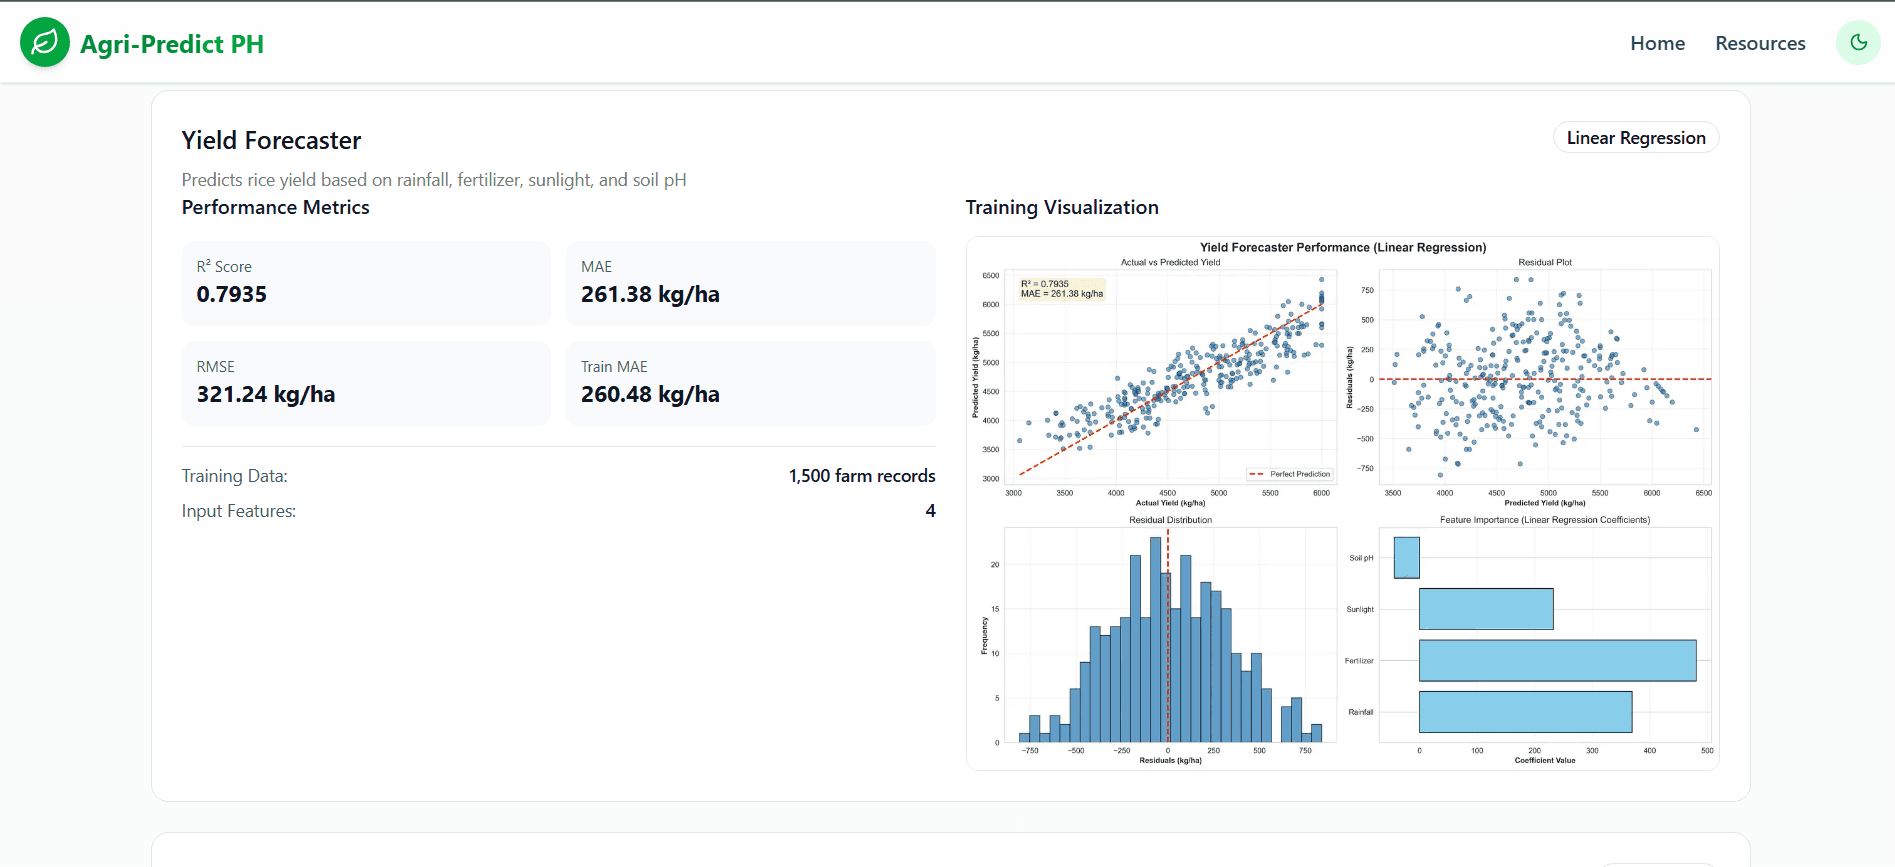Click the Rainfall coefficient bar
The image size is (1895, 867).
tap(1525, 712)
